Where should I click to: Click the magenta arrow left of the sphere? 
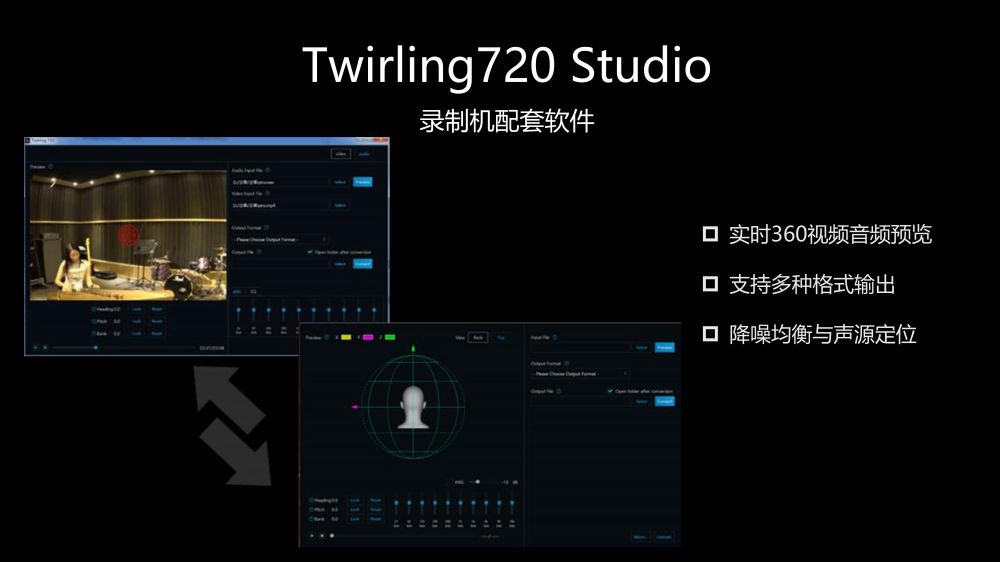point(355,408)
